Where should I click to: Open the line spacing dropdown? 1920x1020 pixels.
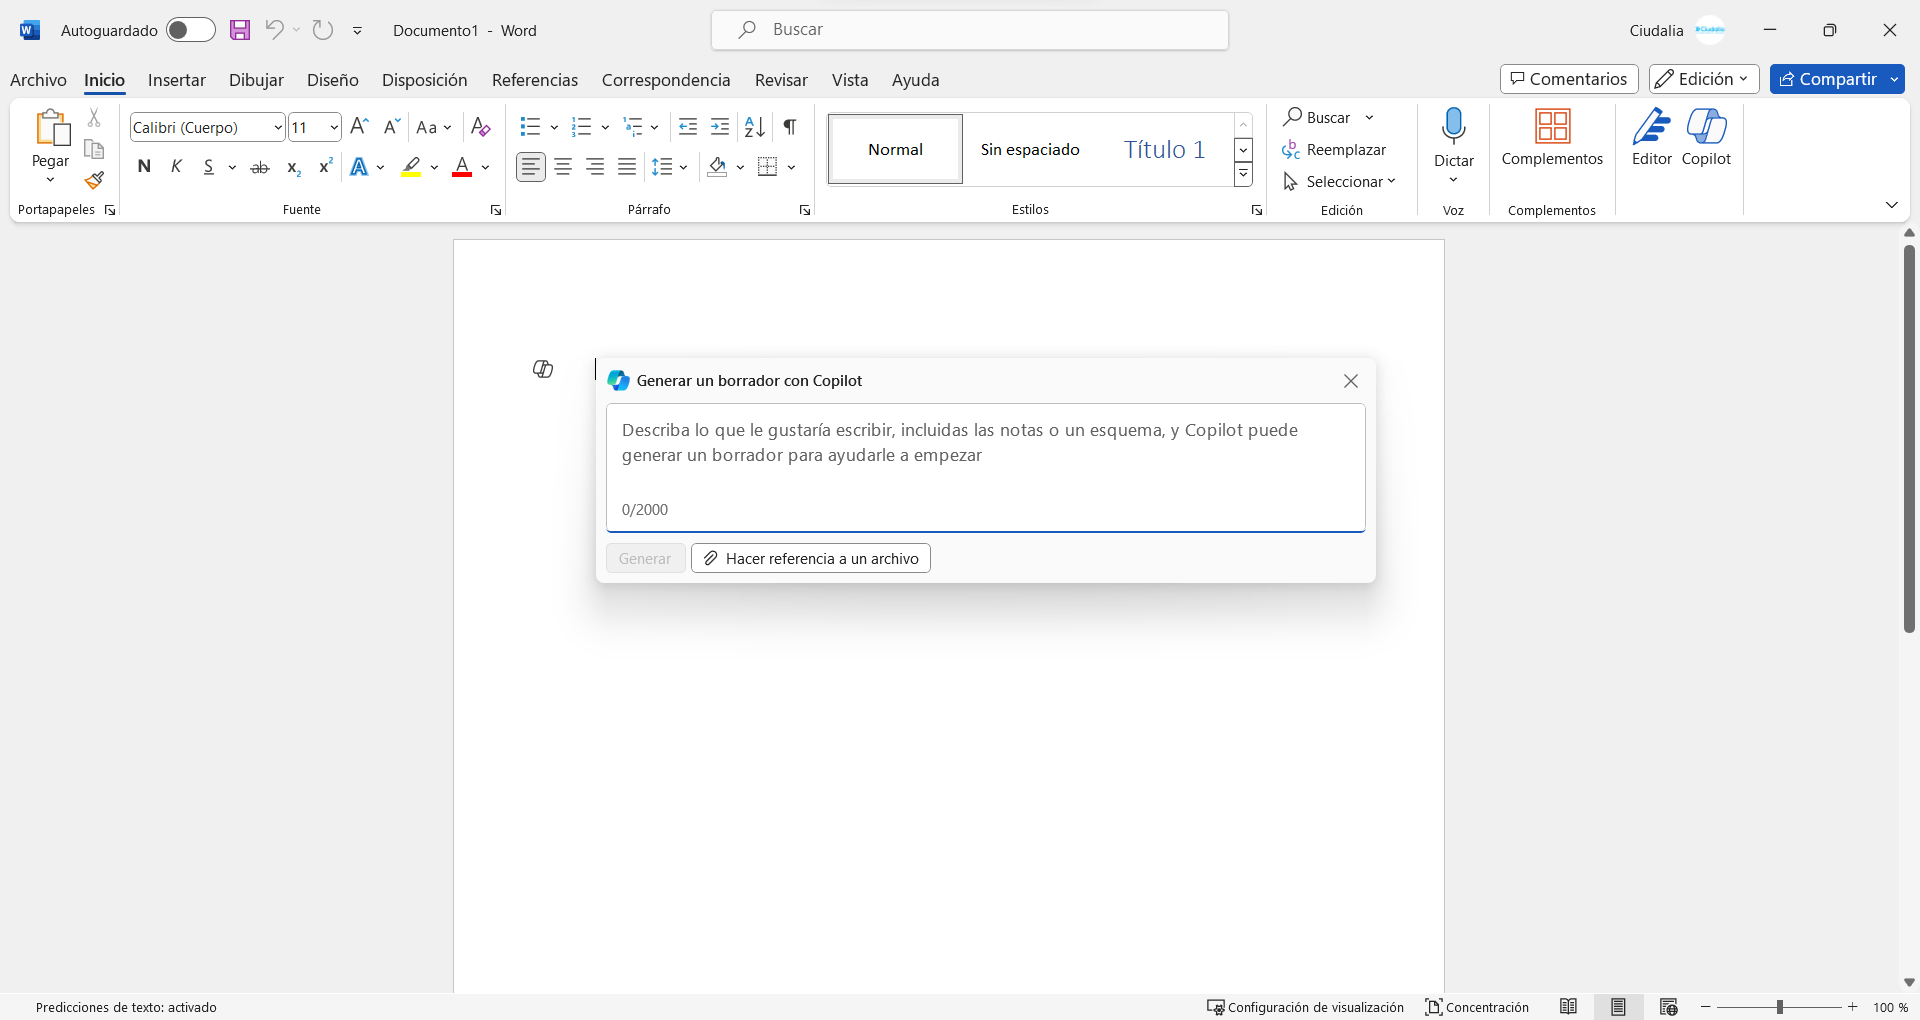(x=669, y=166)
